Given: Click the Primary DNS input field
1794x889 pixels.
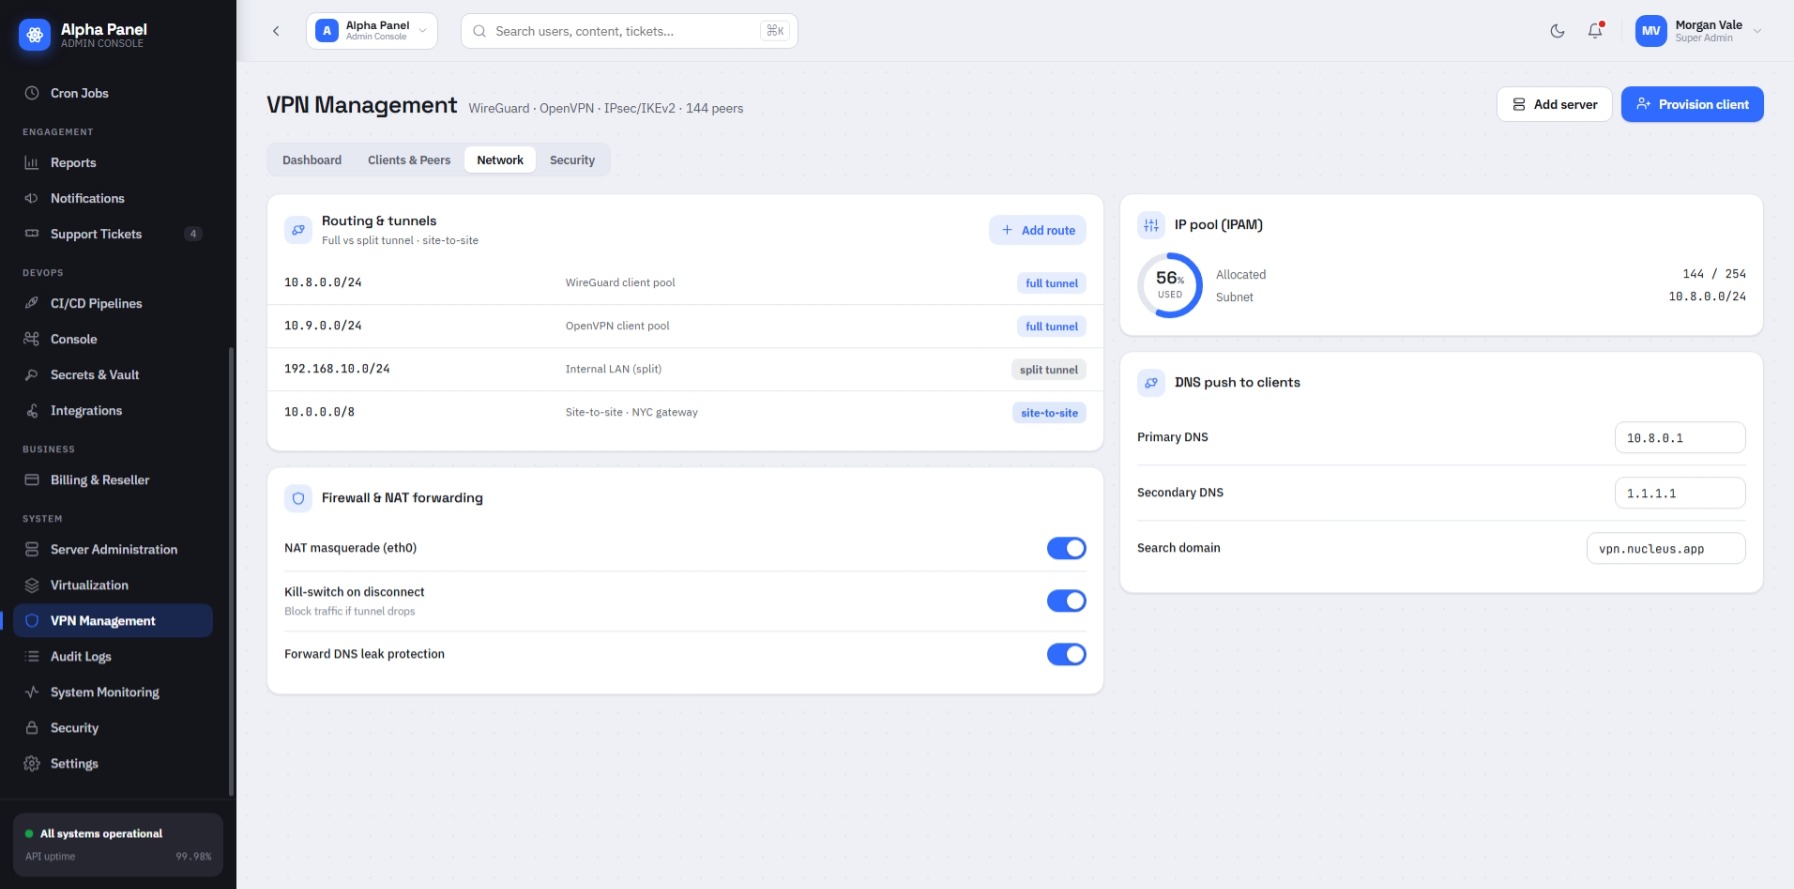Looking at the screenshot, I should 1680,438.
